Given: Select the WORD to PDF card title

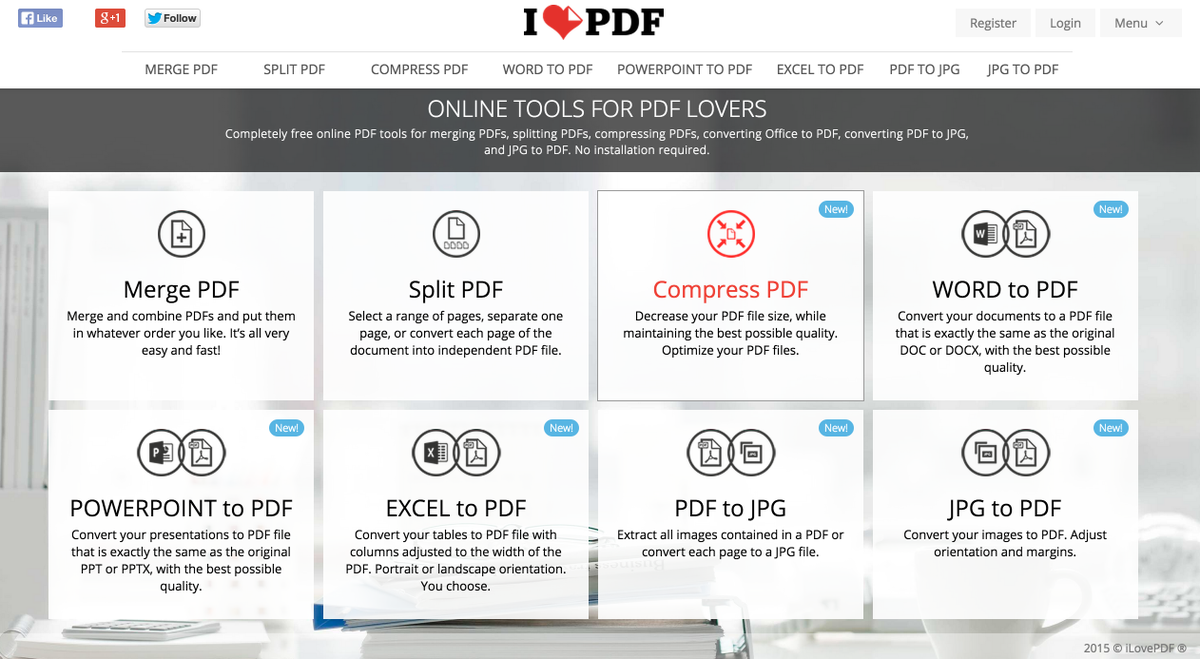Looking at the screenshot, I should click(x=1005, y=290).
